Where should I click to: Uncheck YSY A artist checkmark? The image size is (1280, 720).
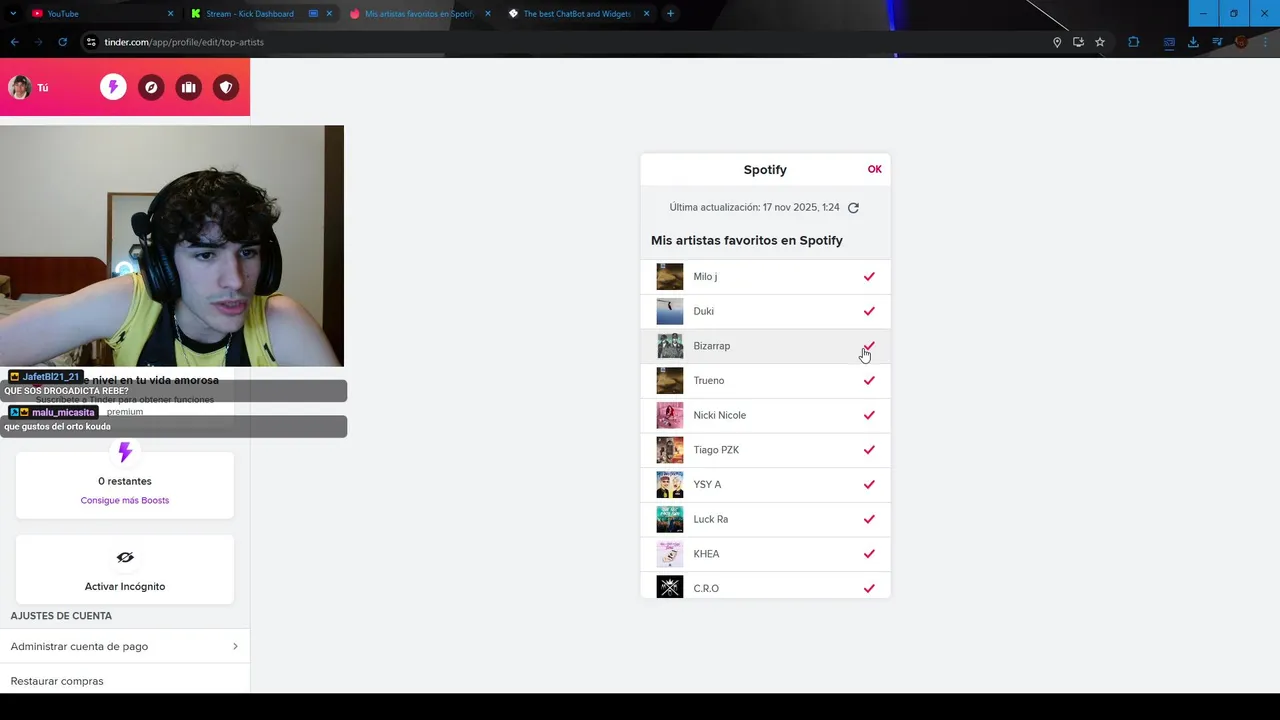coord(869,484)
